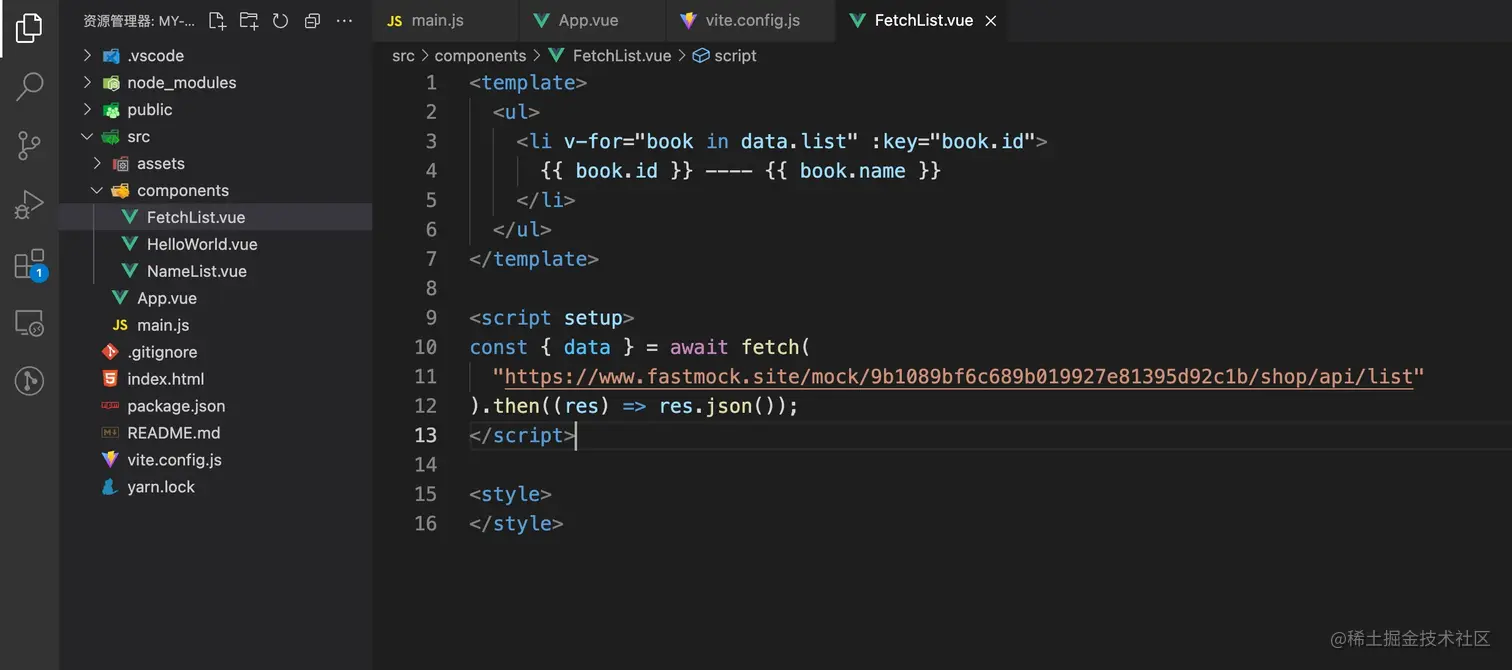Open NameList.vue in the file tree
Screen dimensions: 1512x670
click(216, 271)
